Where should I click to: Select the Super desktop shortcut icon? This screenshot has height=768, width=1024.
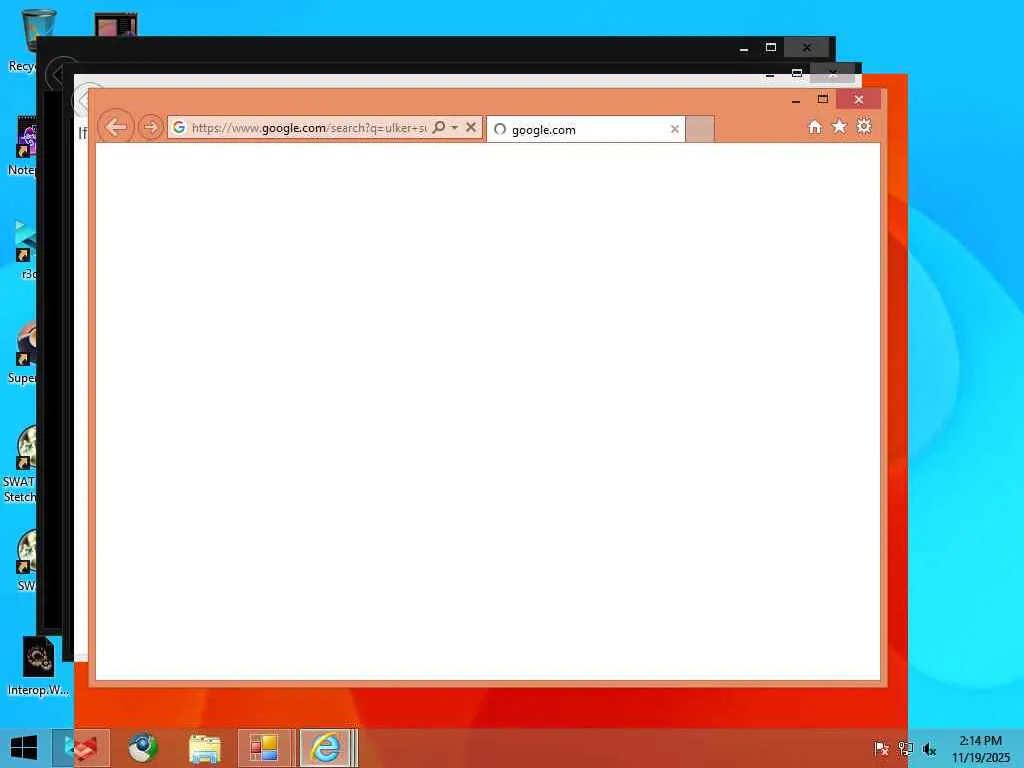(22, 353)
